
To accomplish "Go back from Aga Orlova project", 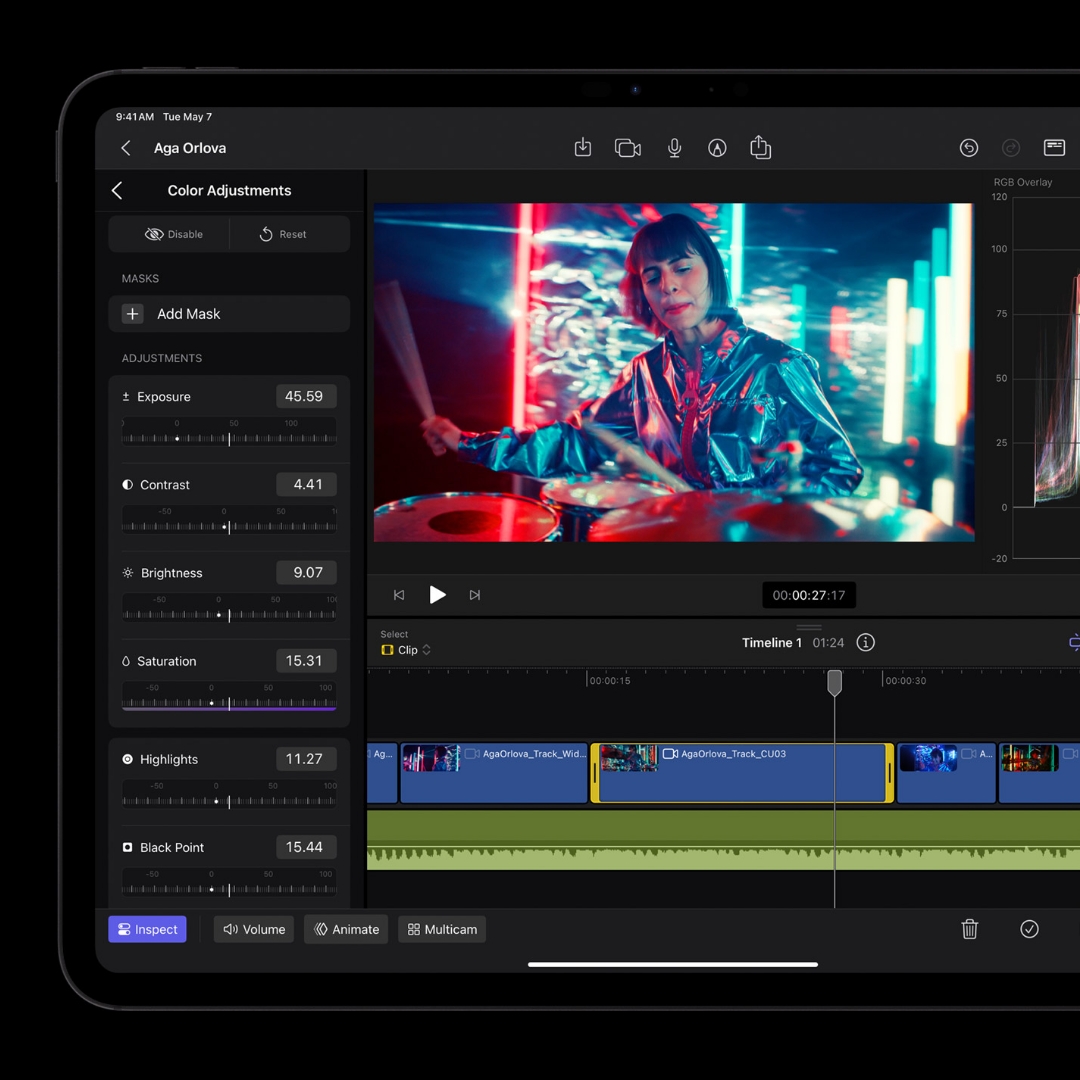I will (x=126, y=148).
